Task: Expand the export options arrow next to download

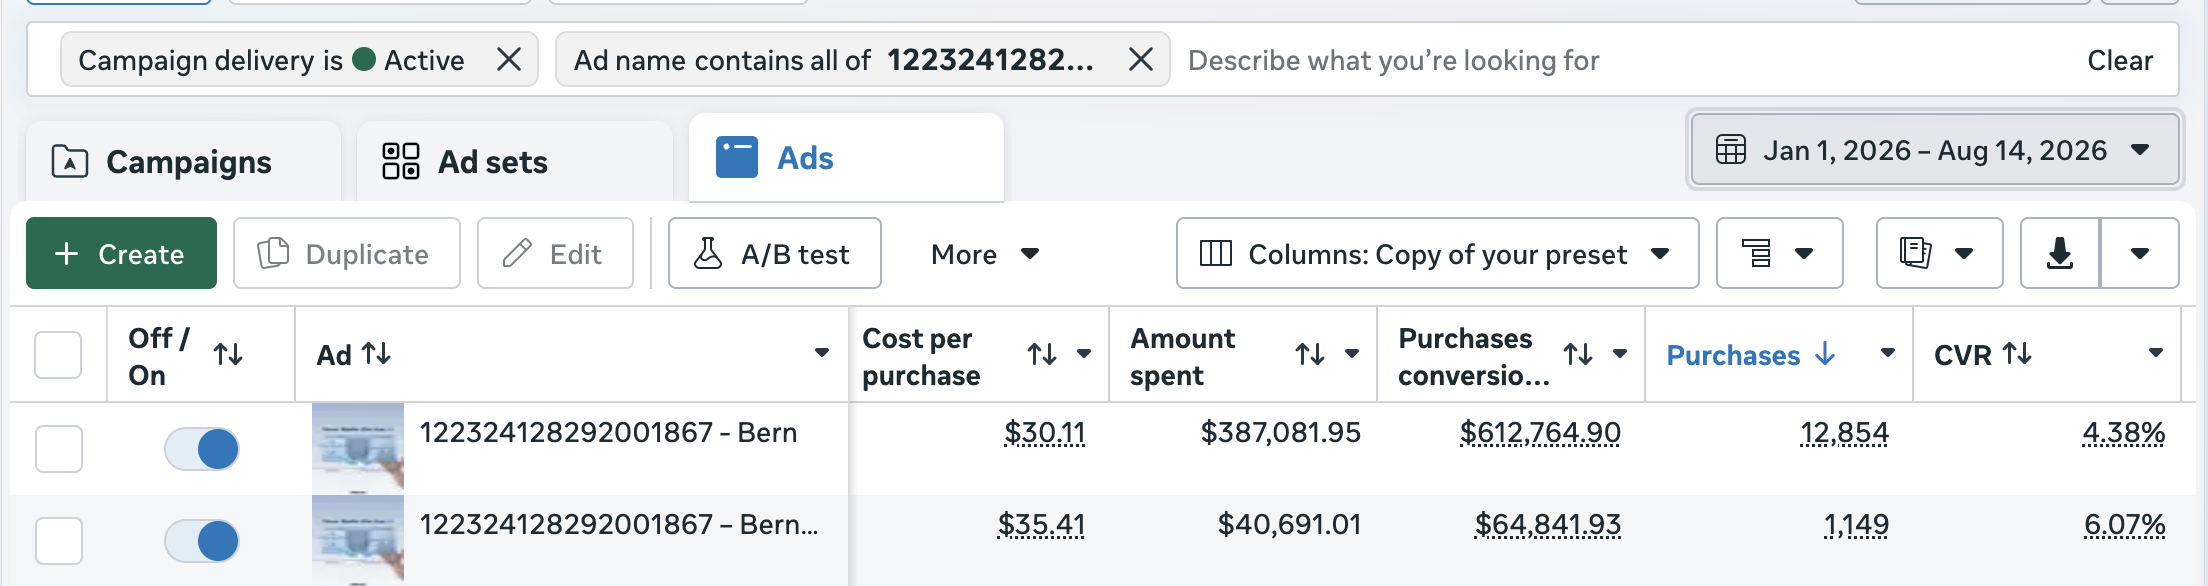Action: 2140,254
